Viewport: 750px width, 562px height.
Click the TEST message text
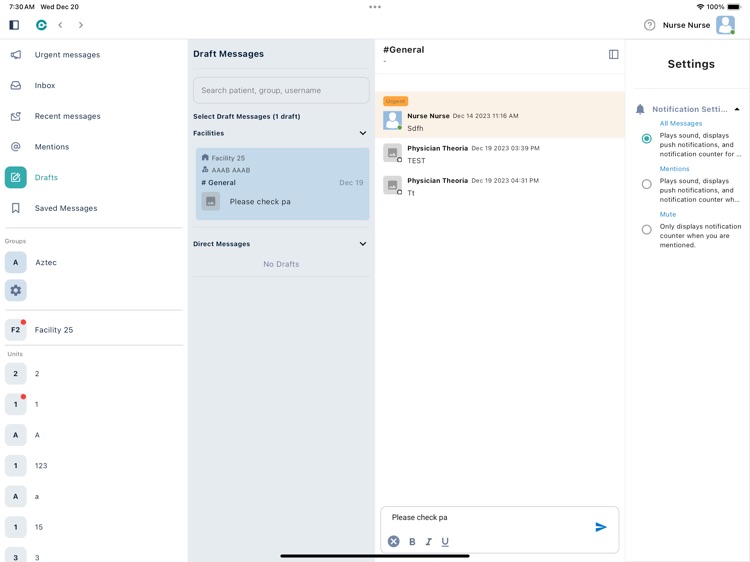(416, 161)
